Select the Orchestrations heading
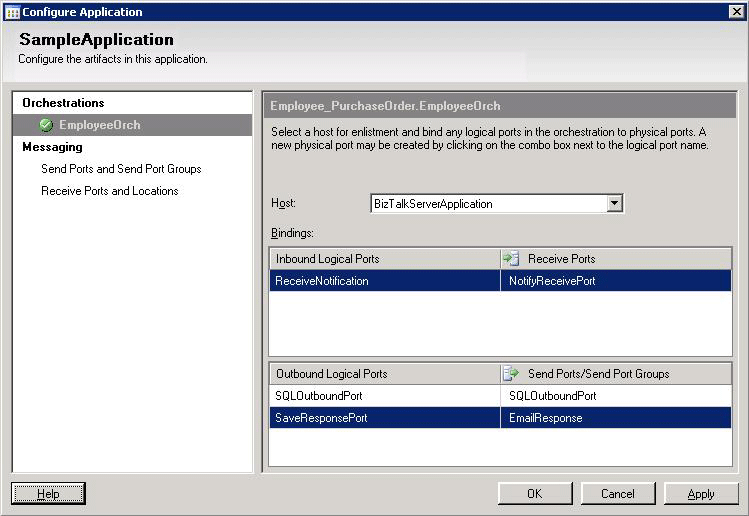Screen dimensions: 749x516 pyautogui.click(x=63, y=103)
